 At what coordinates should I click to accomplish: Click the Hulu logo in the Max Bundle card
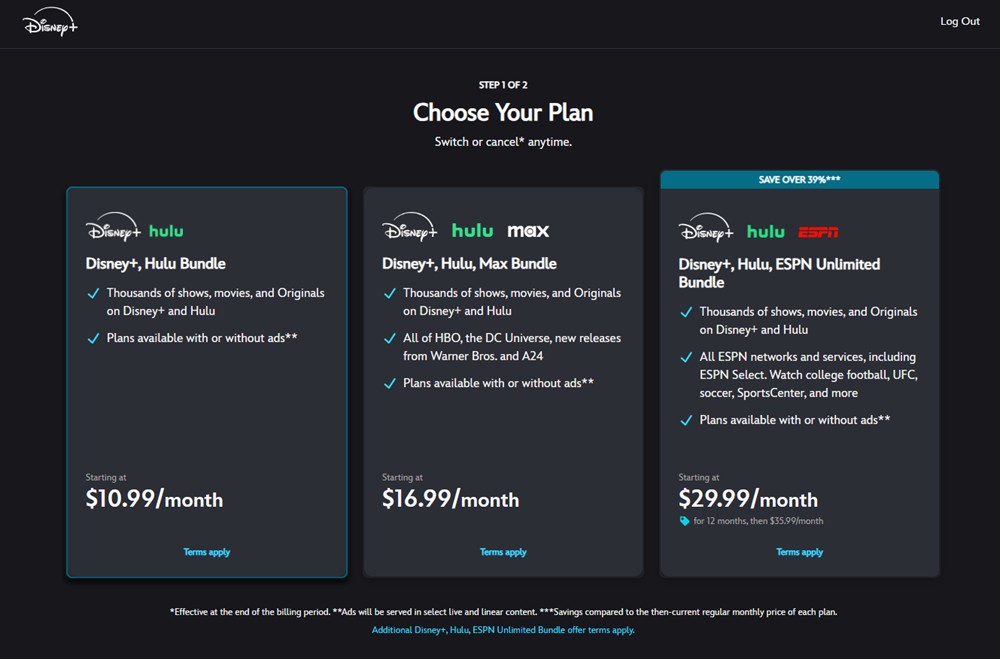[472, 231]
